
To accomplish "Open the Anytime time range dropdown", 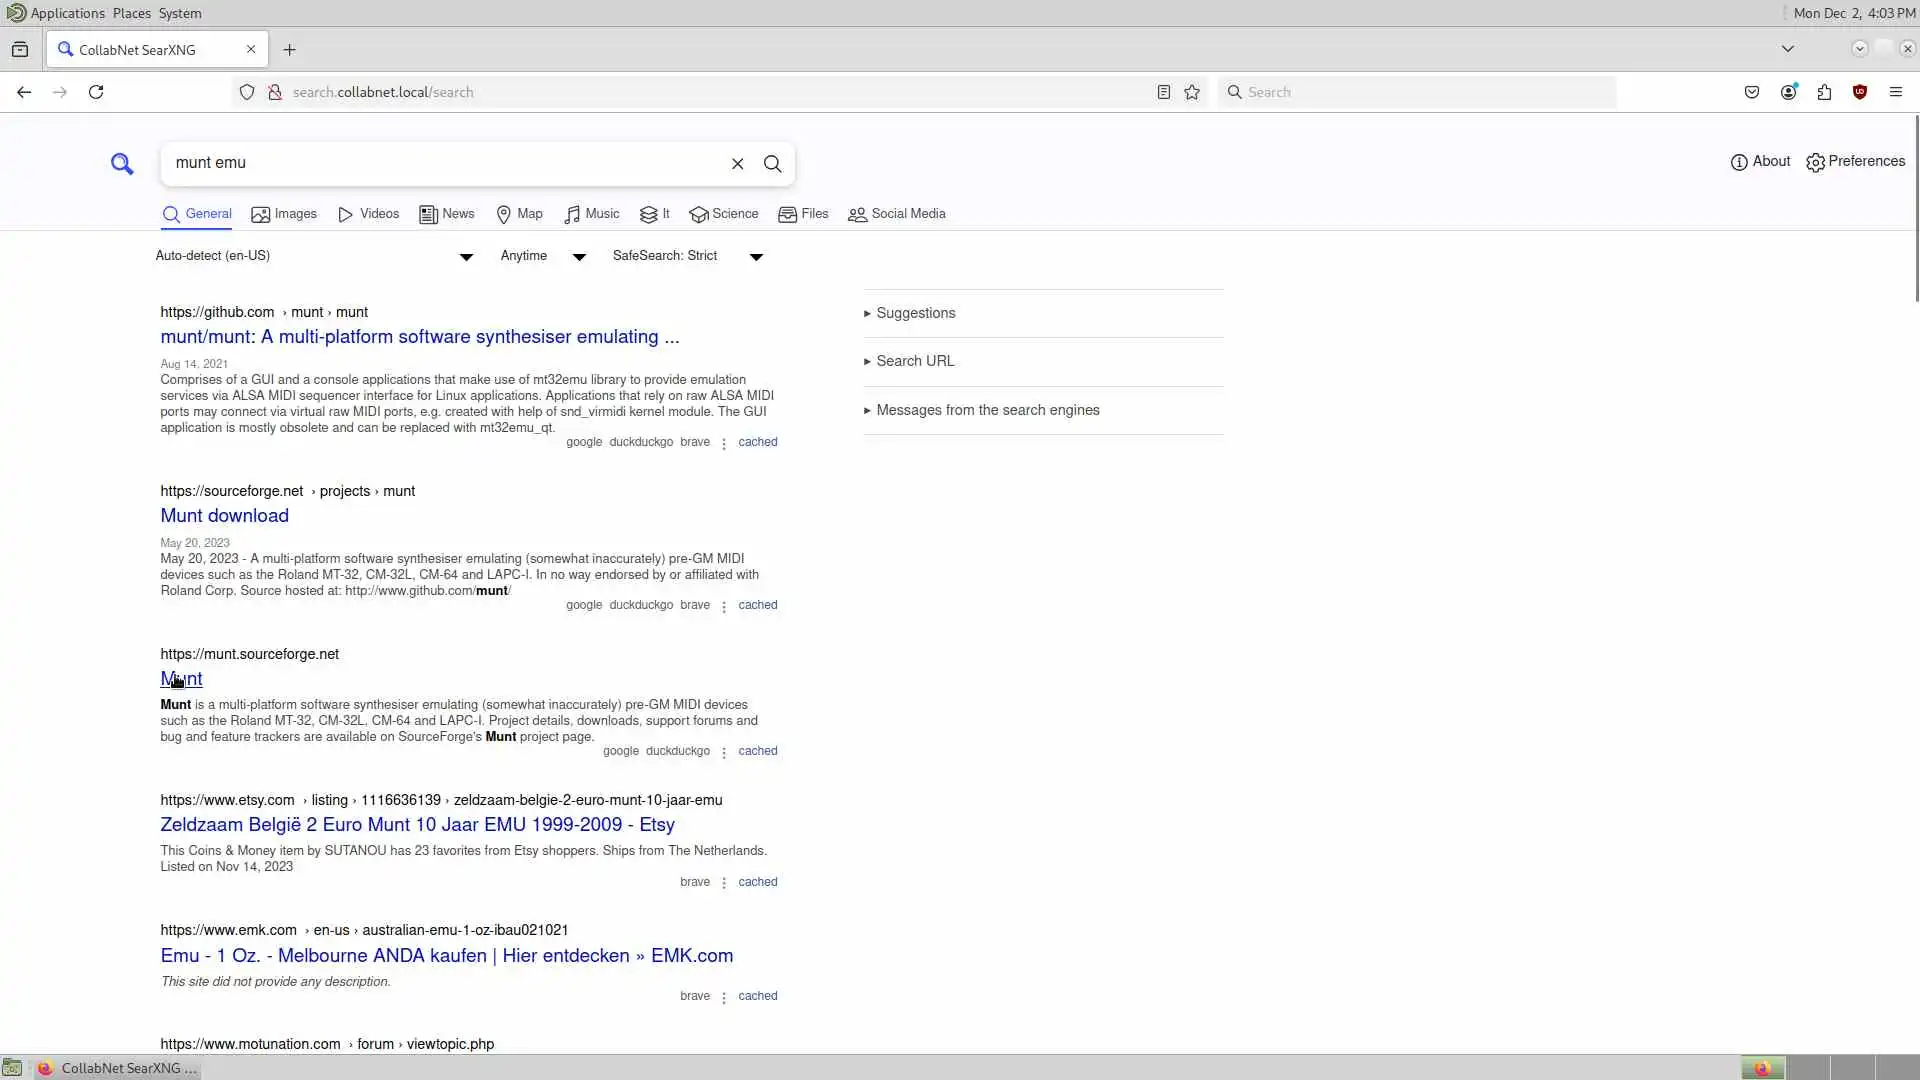I will 542,256.
